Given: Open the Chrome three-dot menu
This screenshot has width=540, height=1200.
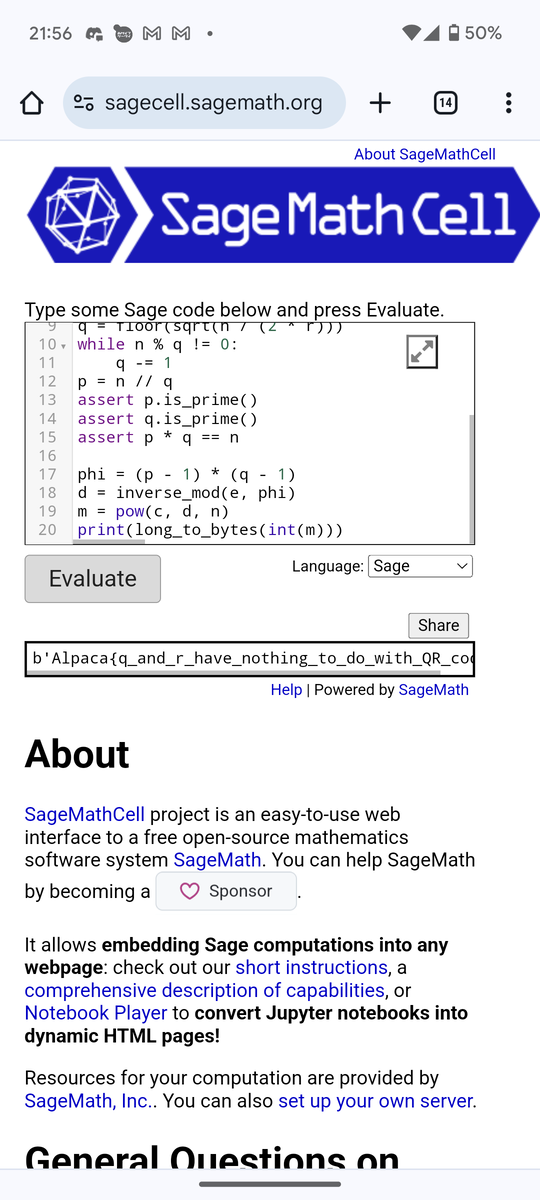Looking at the screenshot, I should 508,103.
